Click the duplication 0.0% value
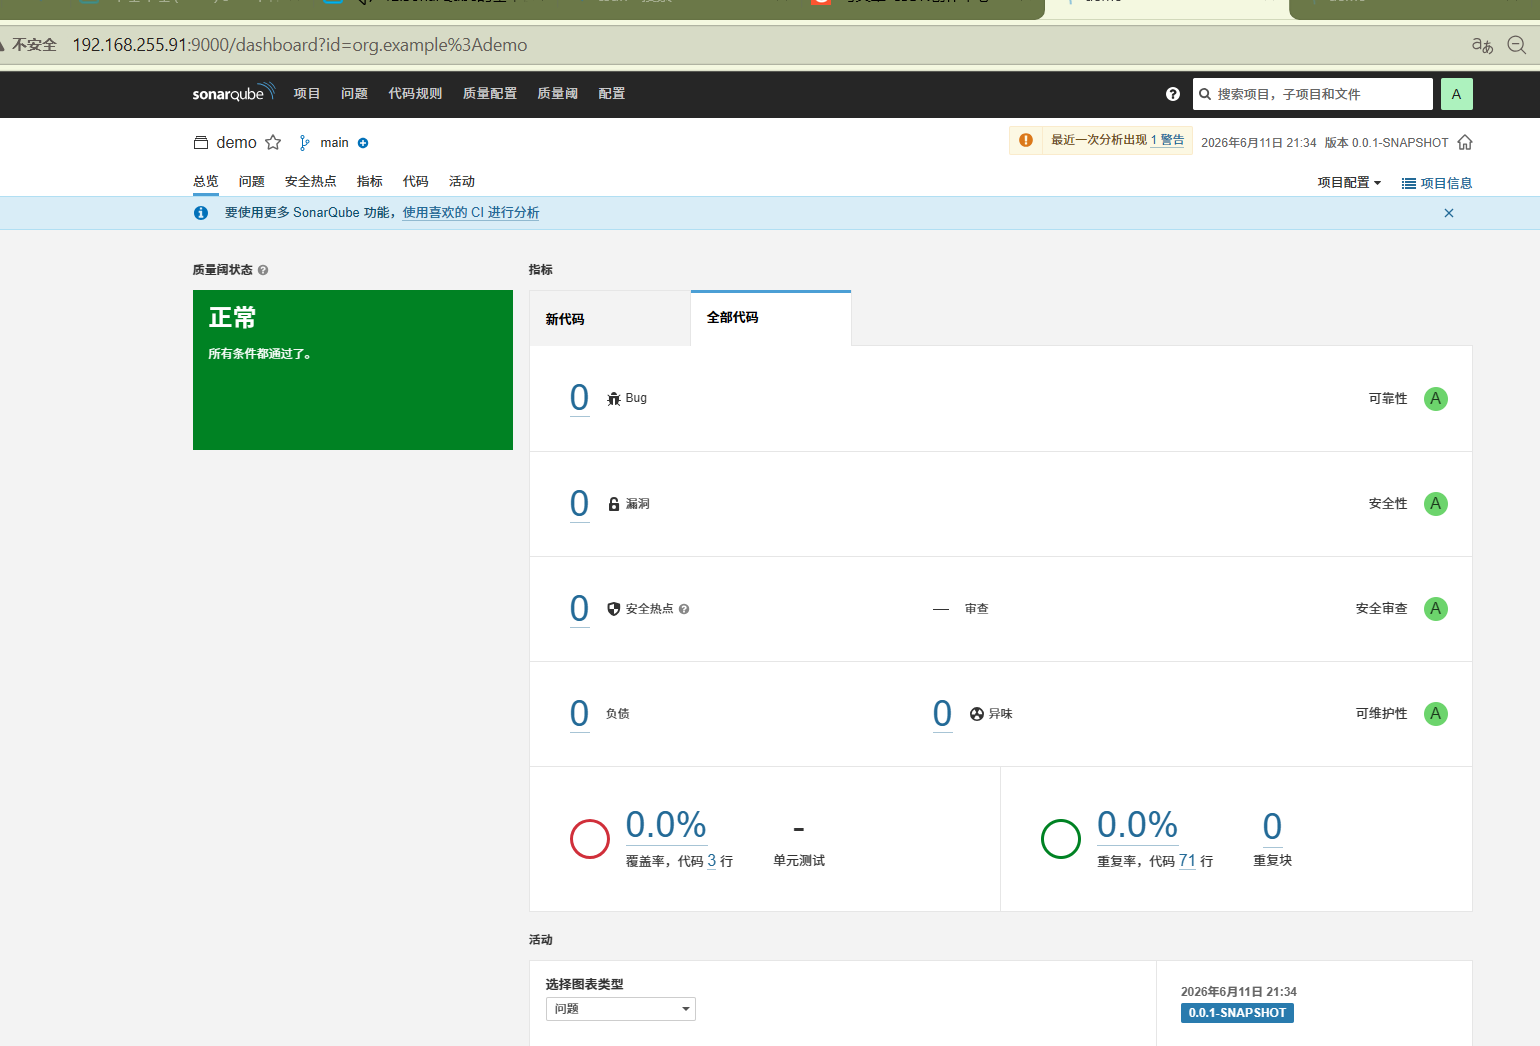1540x1046 pixels. click(x=1137, y=825)
